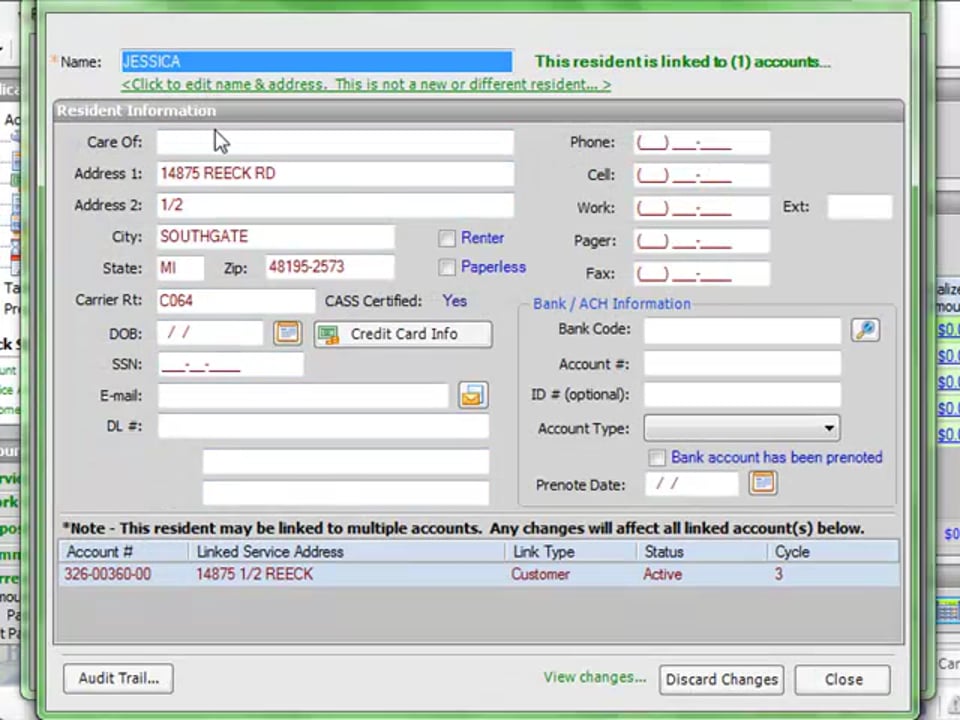The height and width of the screenshot is (720, 960).
Task: Click the Audit Trail button
Action: 118,678
